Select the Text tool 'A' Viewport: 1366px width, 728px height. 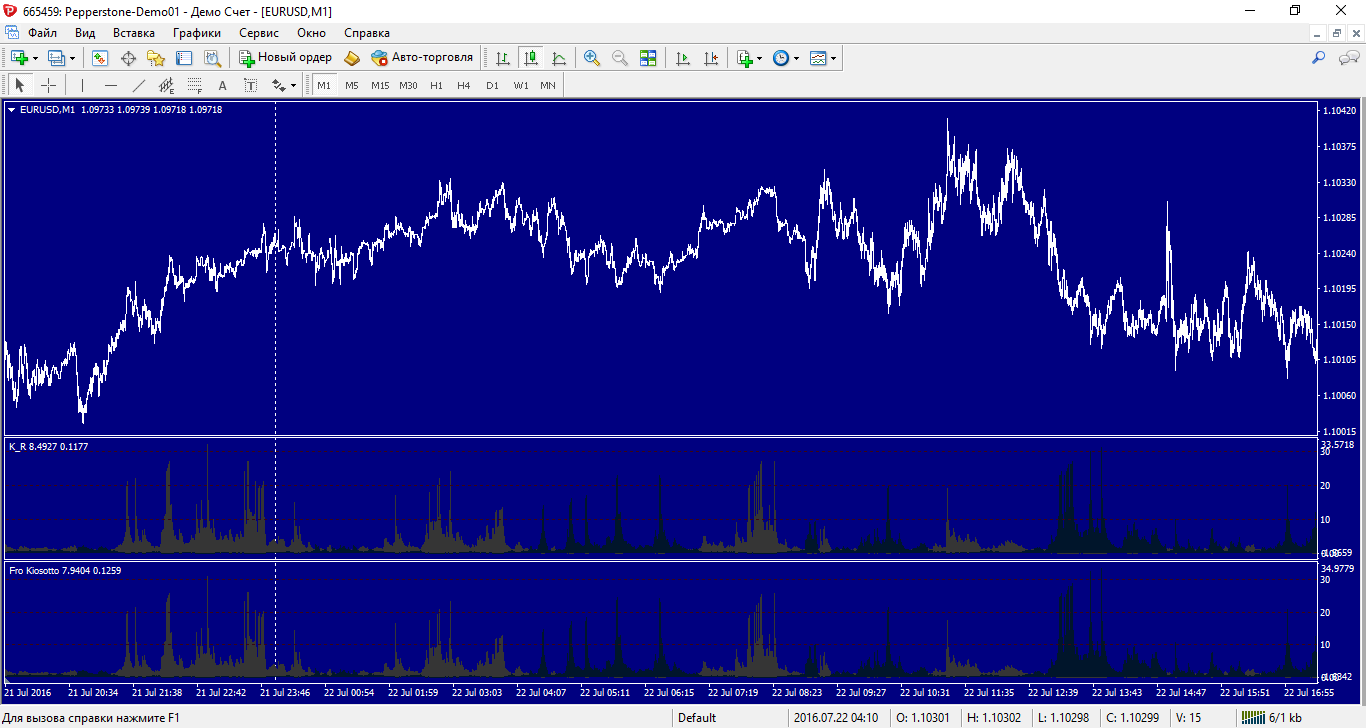223,85
